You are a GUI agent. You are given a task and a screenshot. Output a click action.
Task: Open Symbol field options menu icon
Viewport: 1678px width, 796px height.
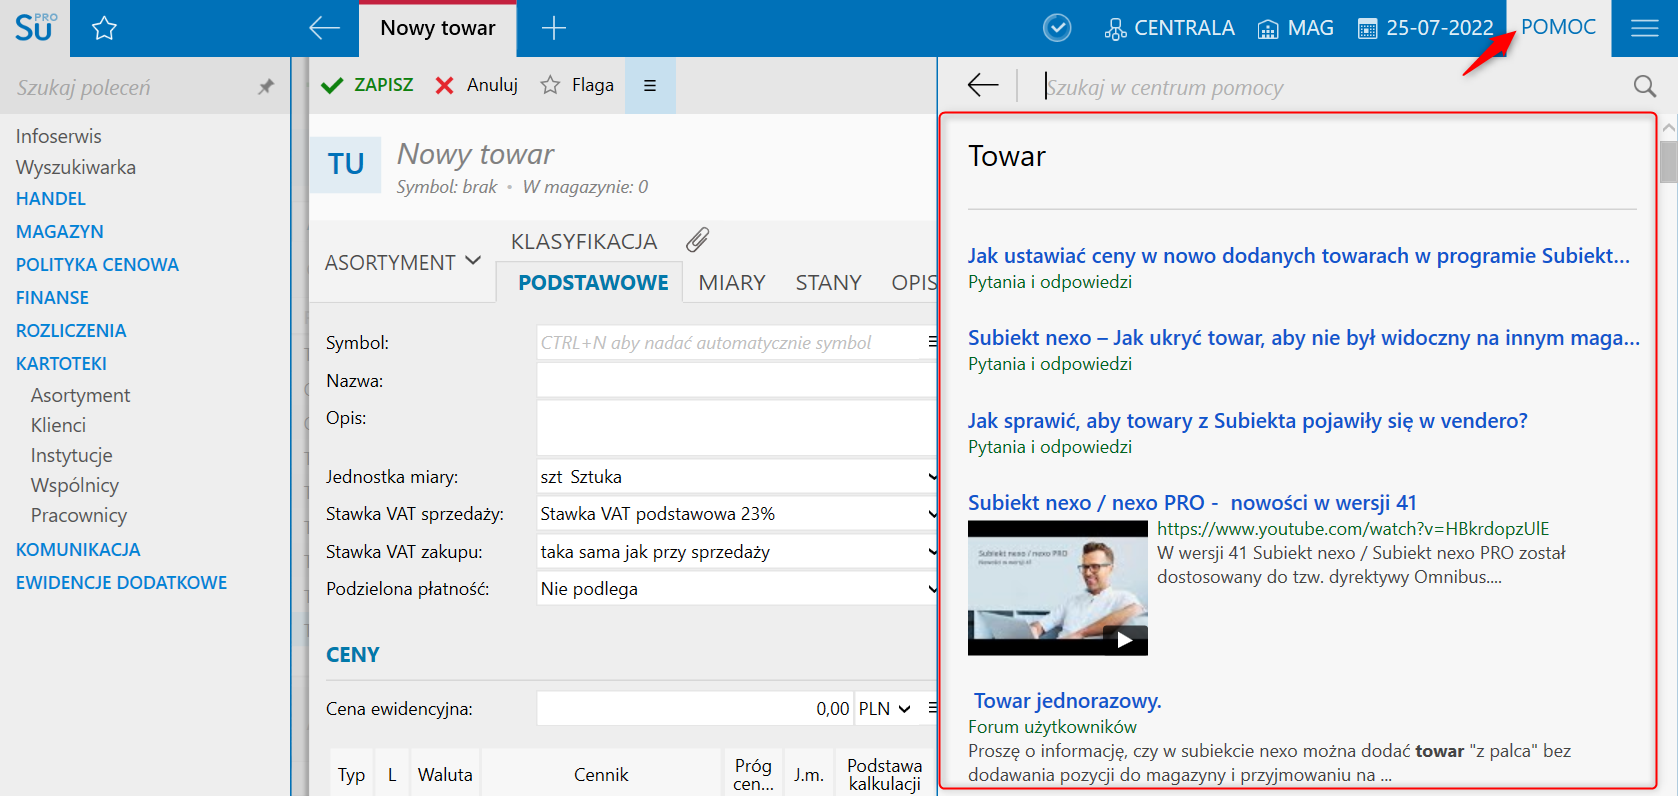click(932, 342)
